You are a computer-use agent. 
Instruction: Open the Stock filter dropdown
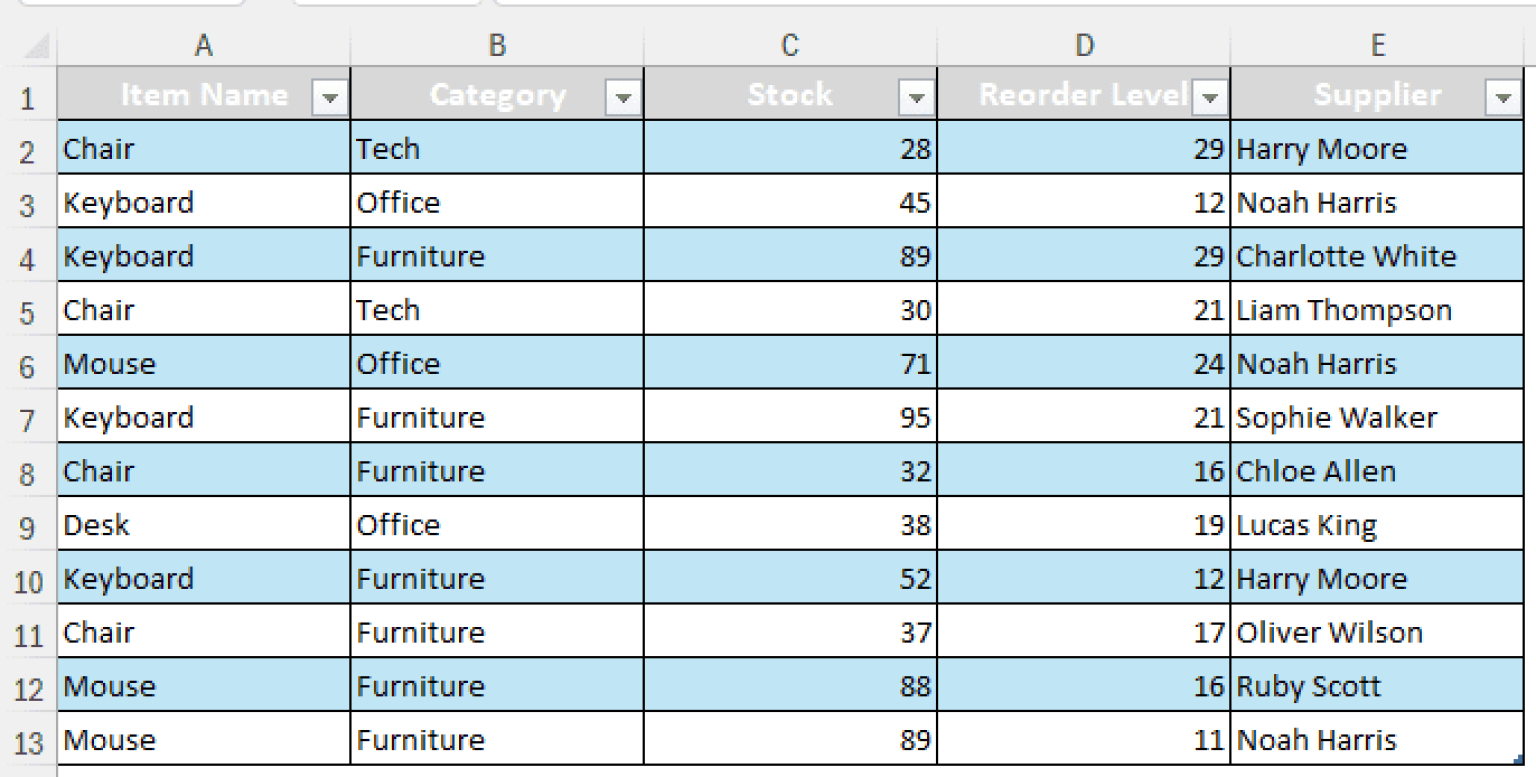pyautogui.click(x=916, y=95)
